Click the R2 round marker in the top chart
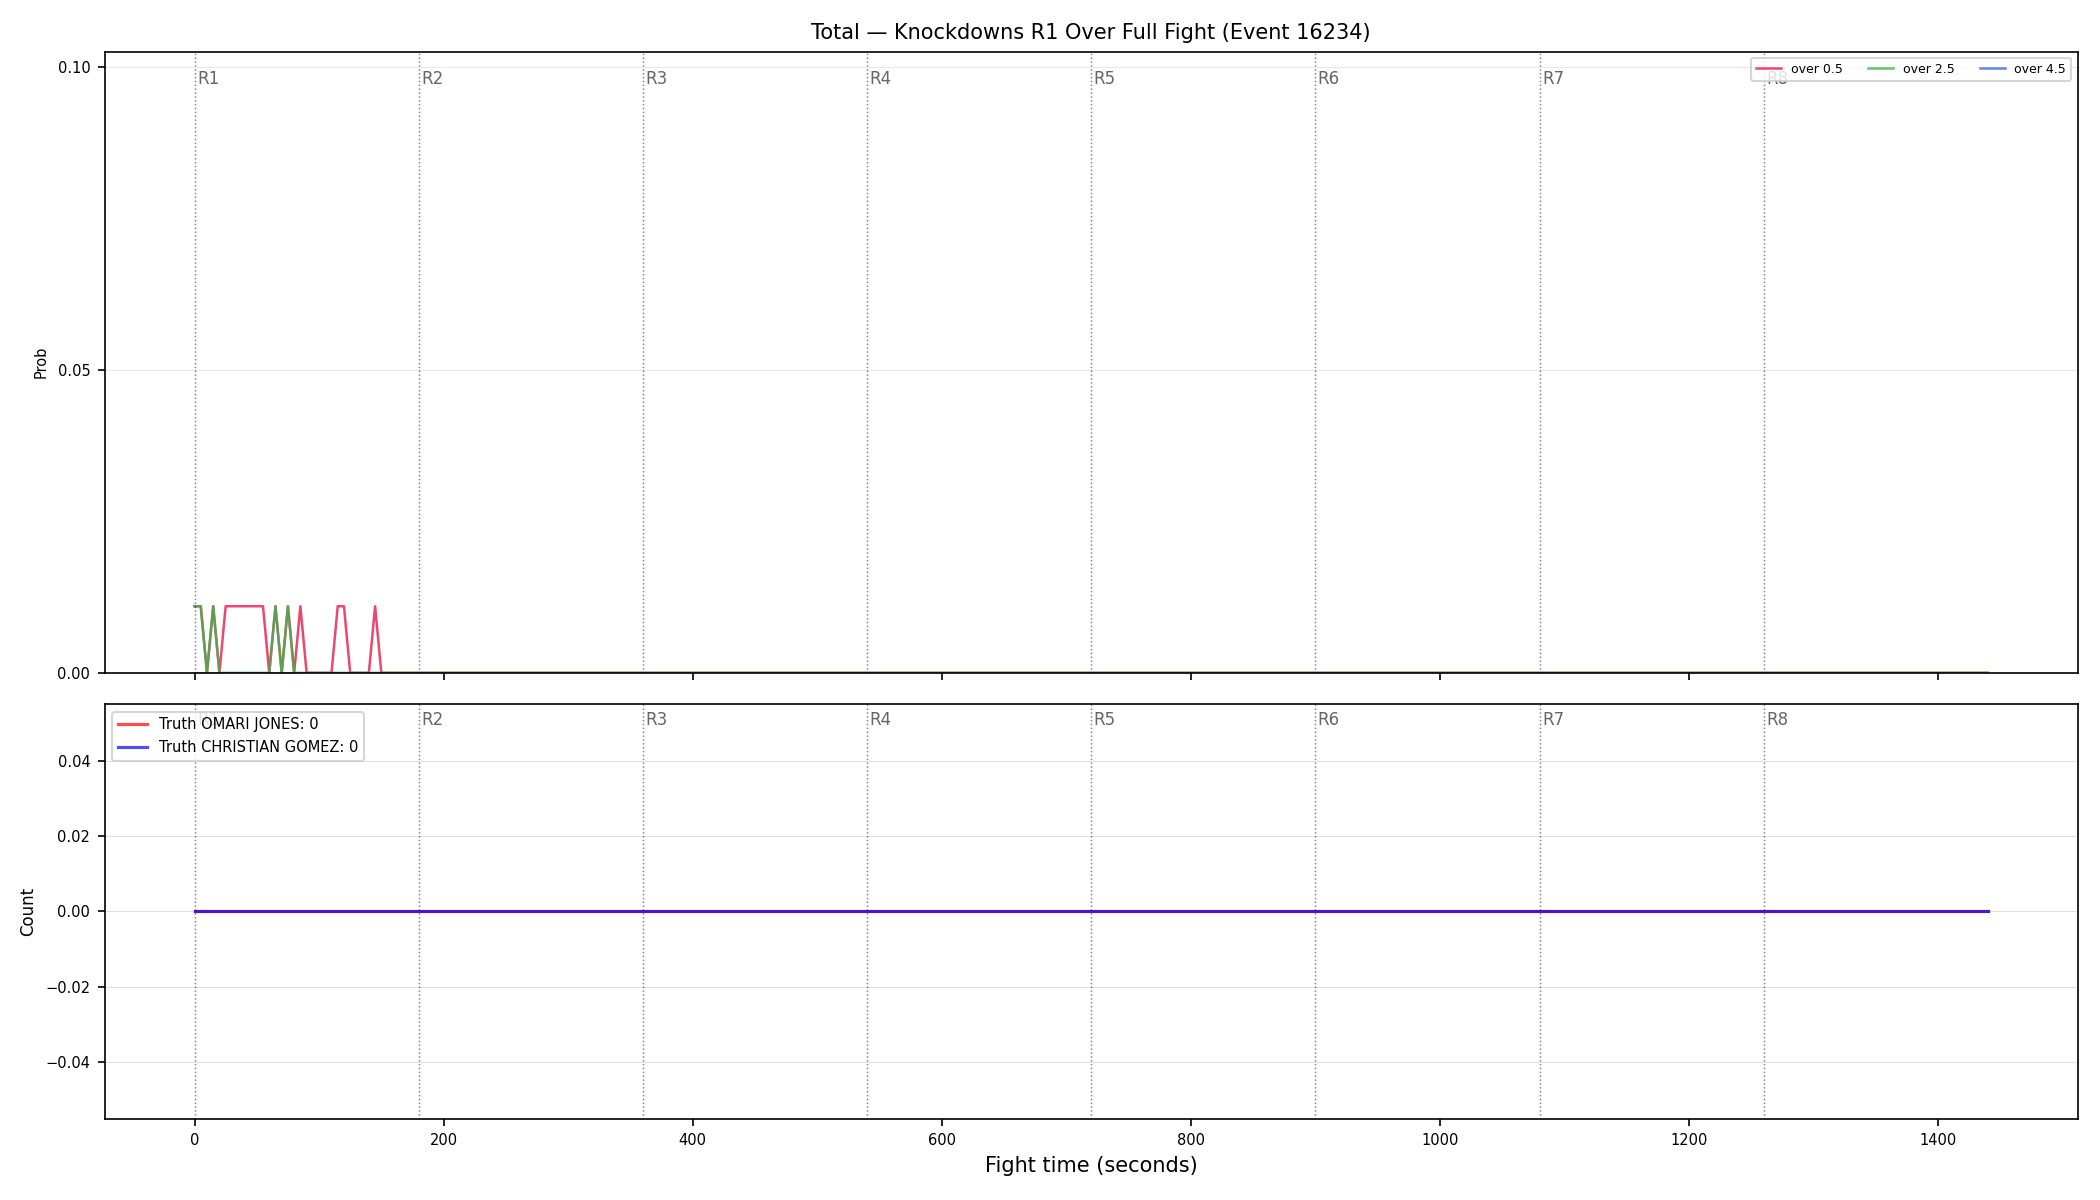The image size is (2100, 1200). [x=432, y=79]
